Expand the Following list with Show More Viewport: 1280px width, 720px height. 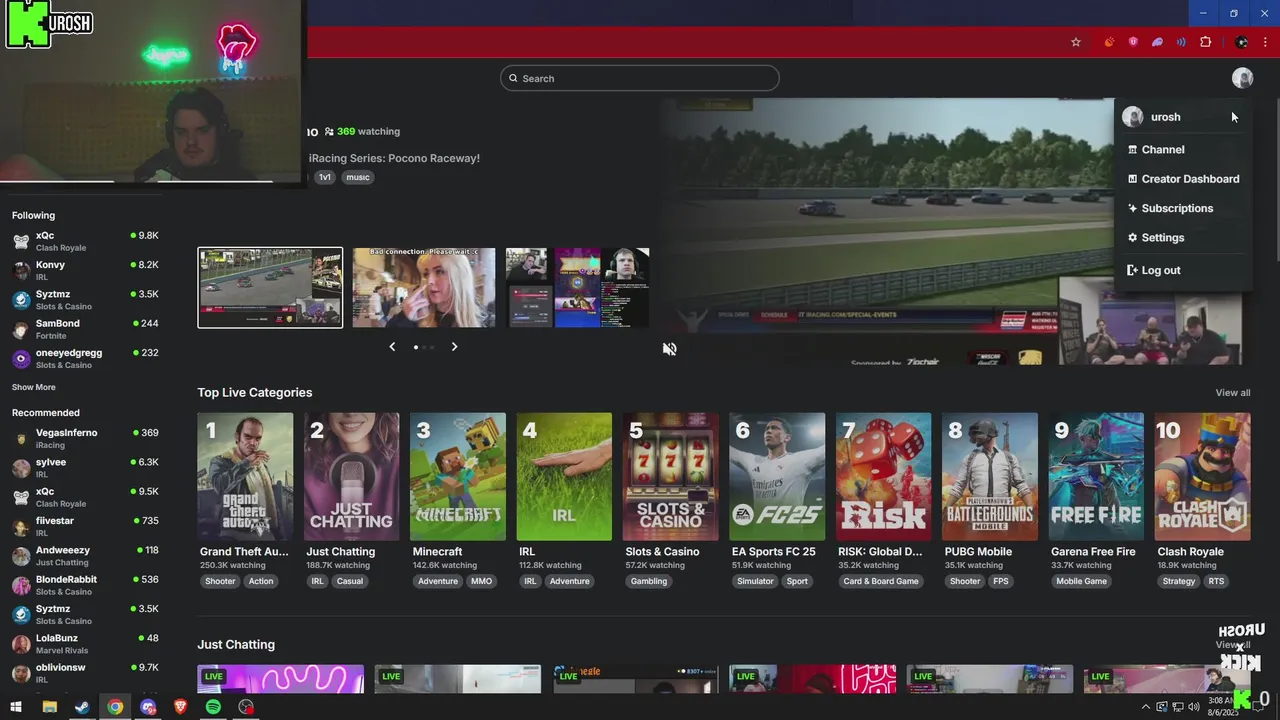click(x=34, y=387)
